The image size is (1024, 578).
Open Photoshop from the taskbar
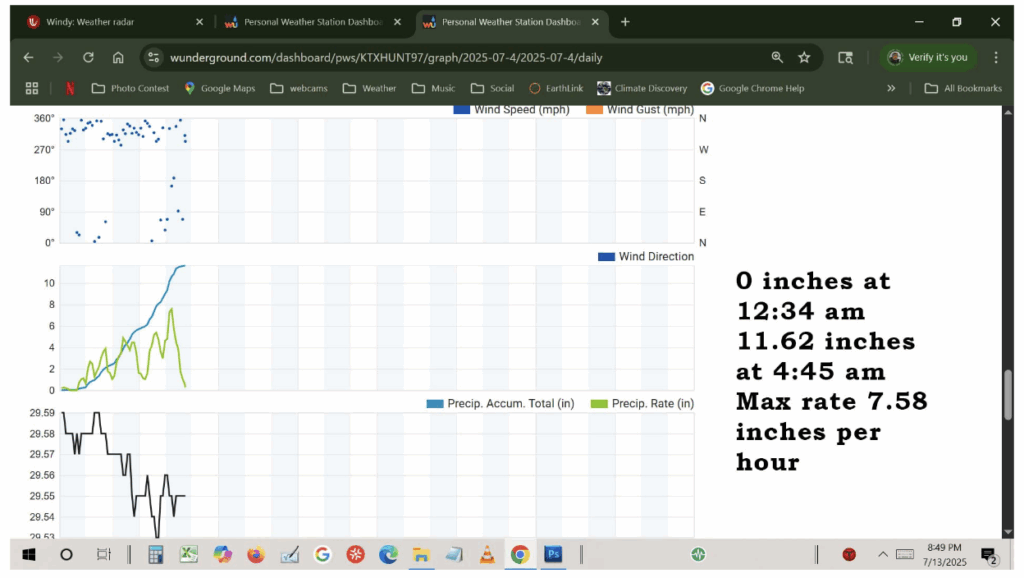tap(553, 554)
